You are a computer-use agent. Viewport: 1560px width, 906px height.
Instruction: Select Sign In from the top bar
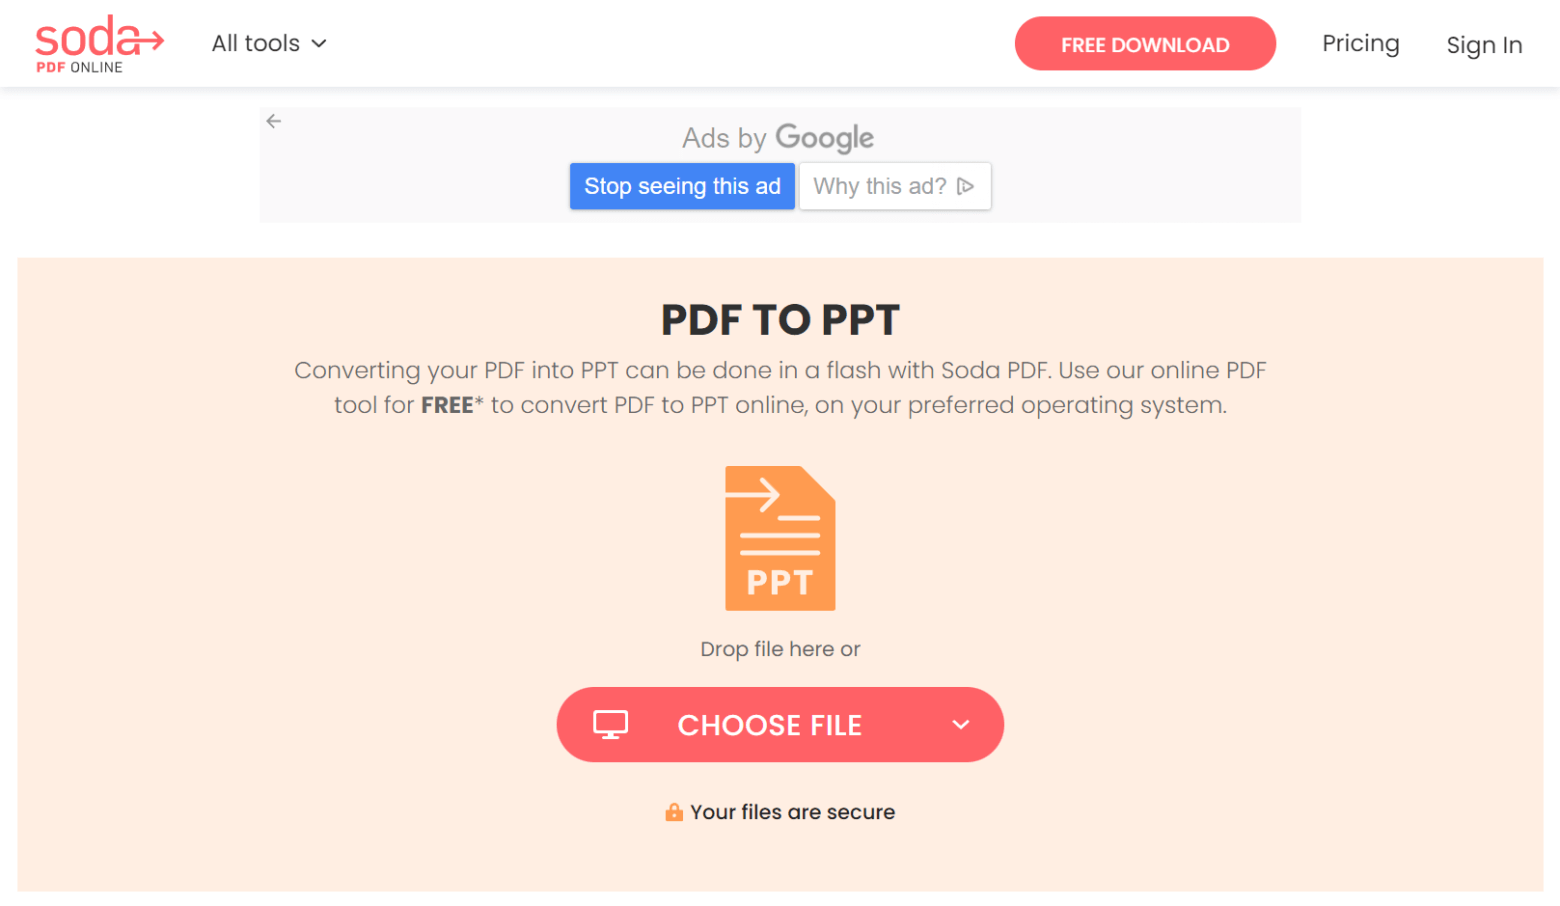1484,45
